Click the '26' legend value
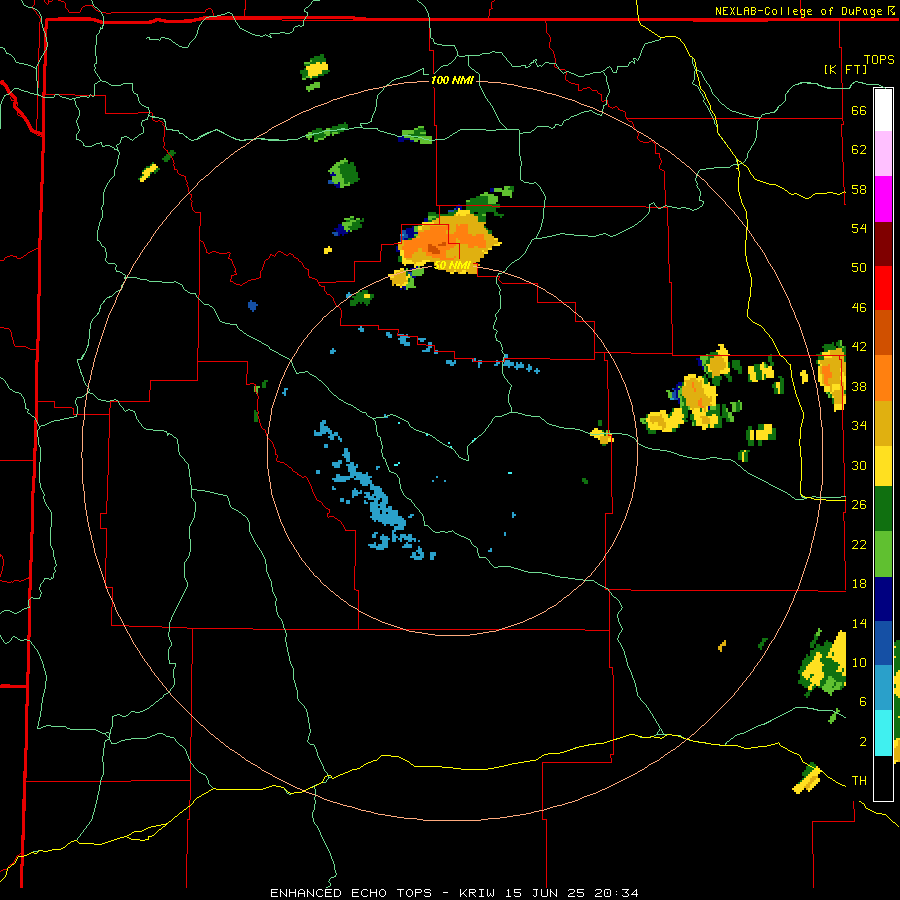The height and width of the screenshot is (900, 900). pyautogui.click(x=859, y=505)
